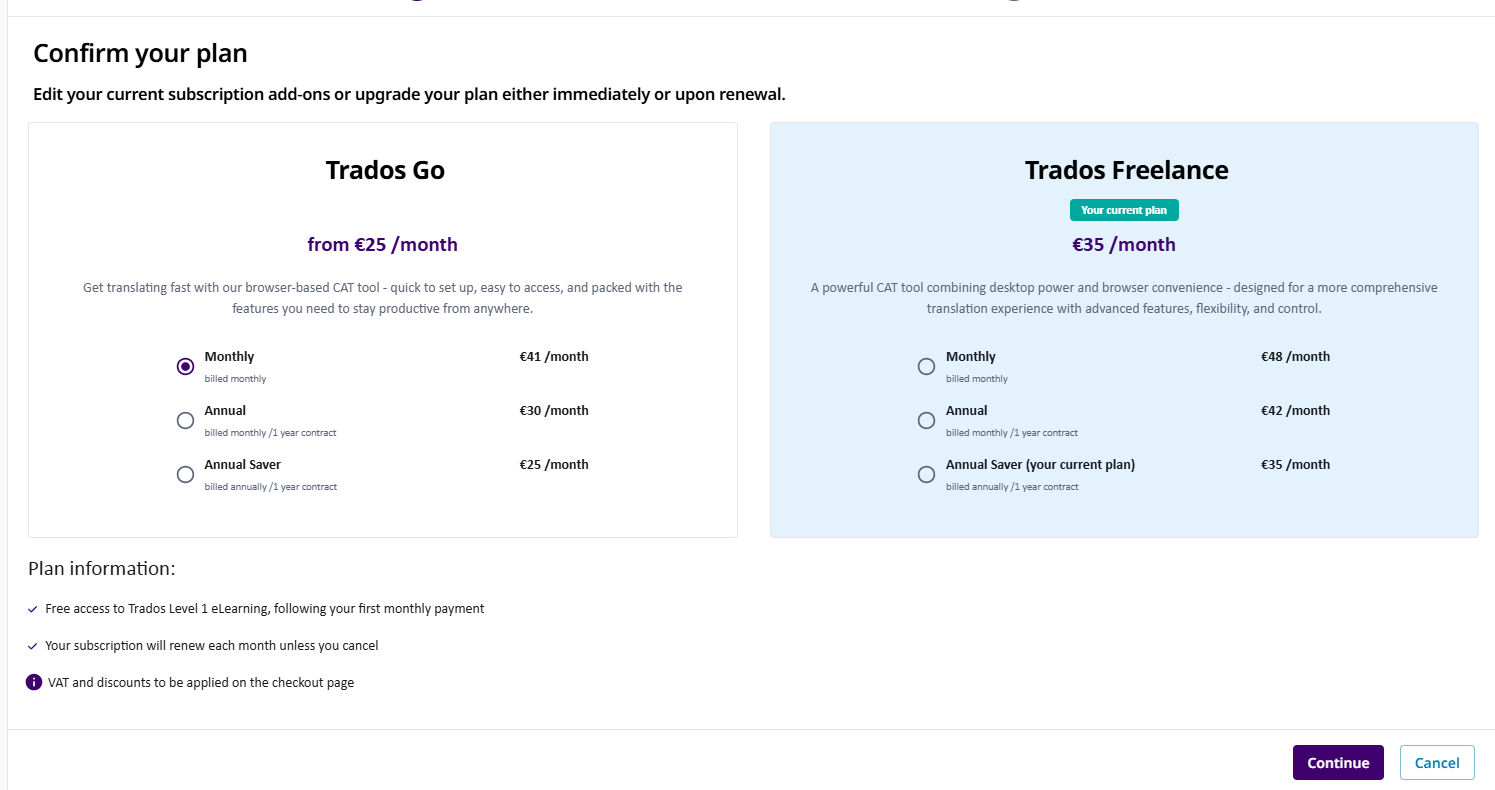Click the €48 /month price text
The image size is (1495, 790).
point(1295,357)
